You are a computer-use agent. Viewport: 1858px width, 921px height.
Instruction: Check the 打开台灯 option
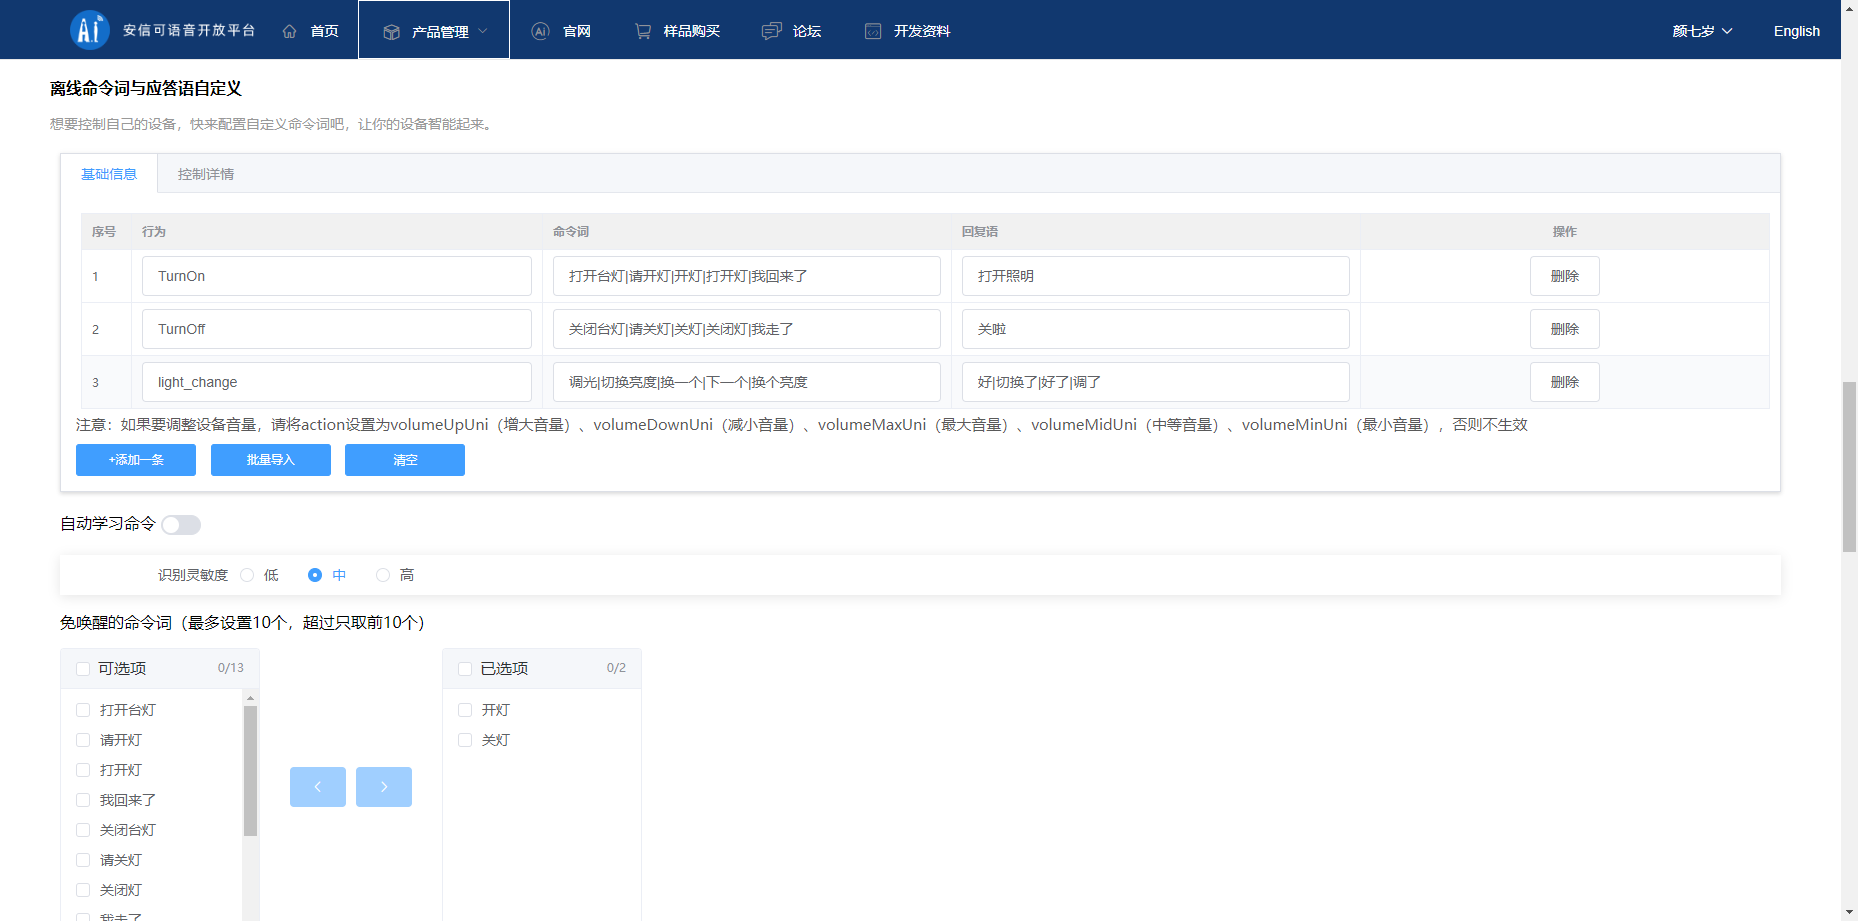pos(83,710)
